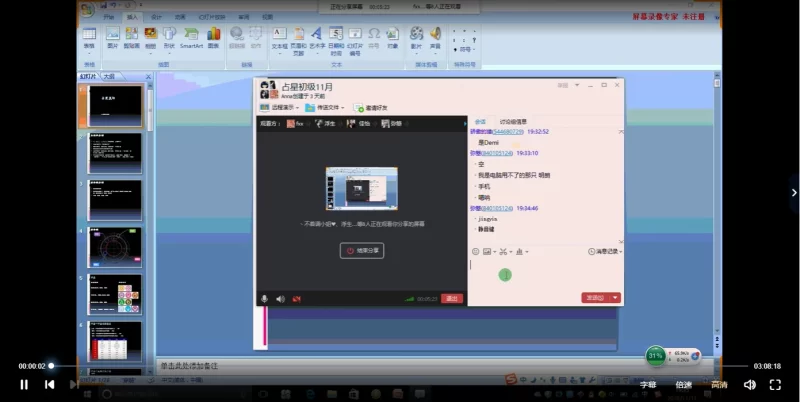Click the next arrow on right edge
The height and width of the screenshot is (402, 800).
(x=794, y=192)
